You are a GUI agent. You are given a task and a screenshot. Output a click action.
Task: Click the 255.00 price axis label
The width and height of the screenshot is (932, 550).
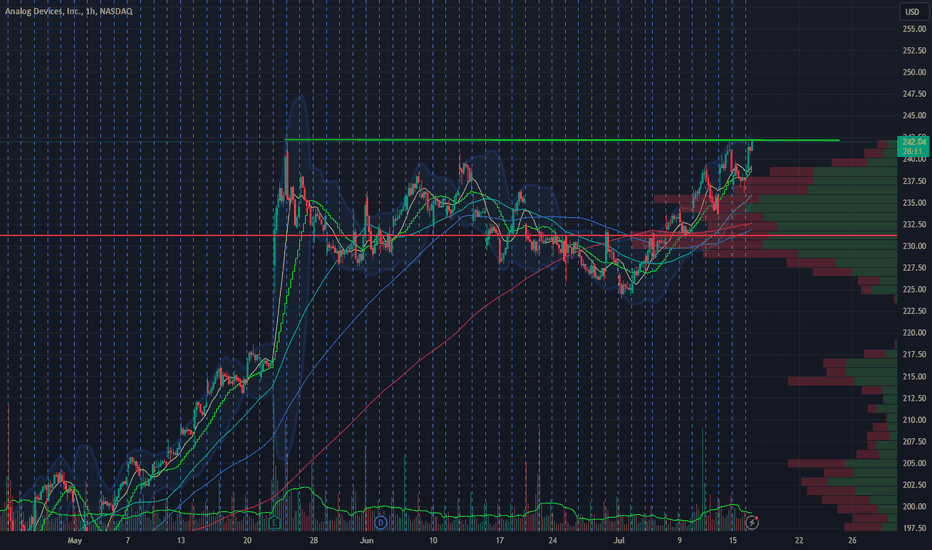pos(914,29)
